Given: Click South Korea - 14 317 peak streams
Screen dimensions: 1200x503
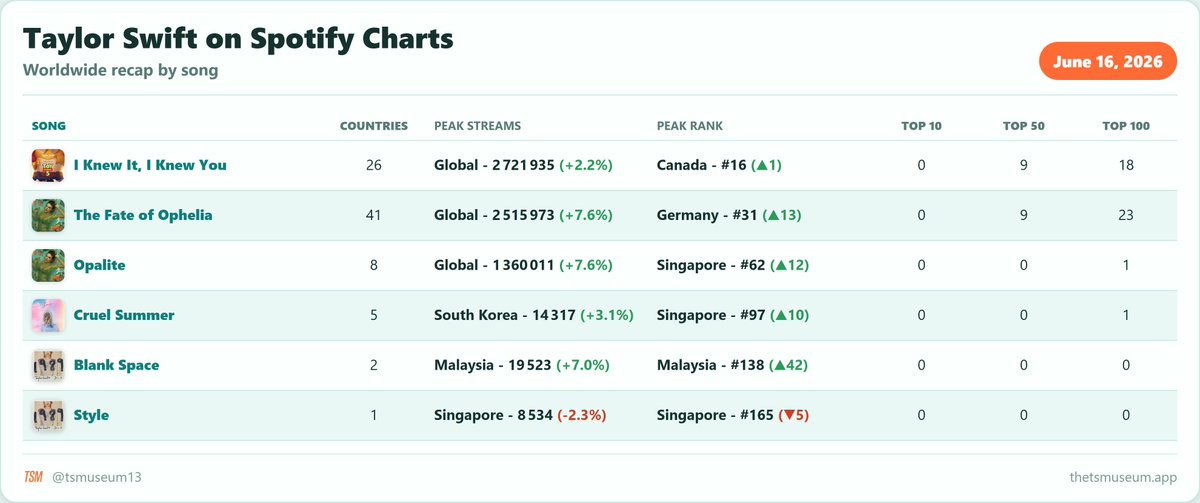Looking at the screenshot, I should [534, 315].
